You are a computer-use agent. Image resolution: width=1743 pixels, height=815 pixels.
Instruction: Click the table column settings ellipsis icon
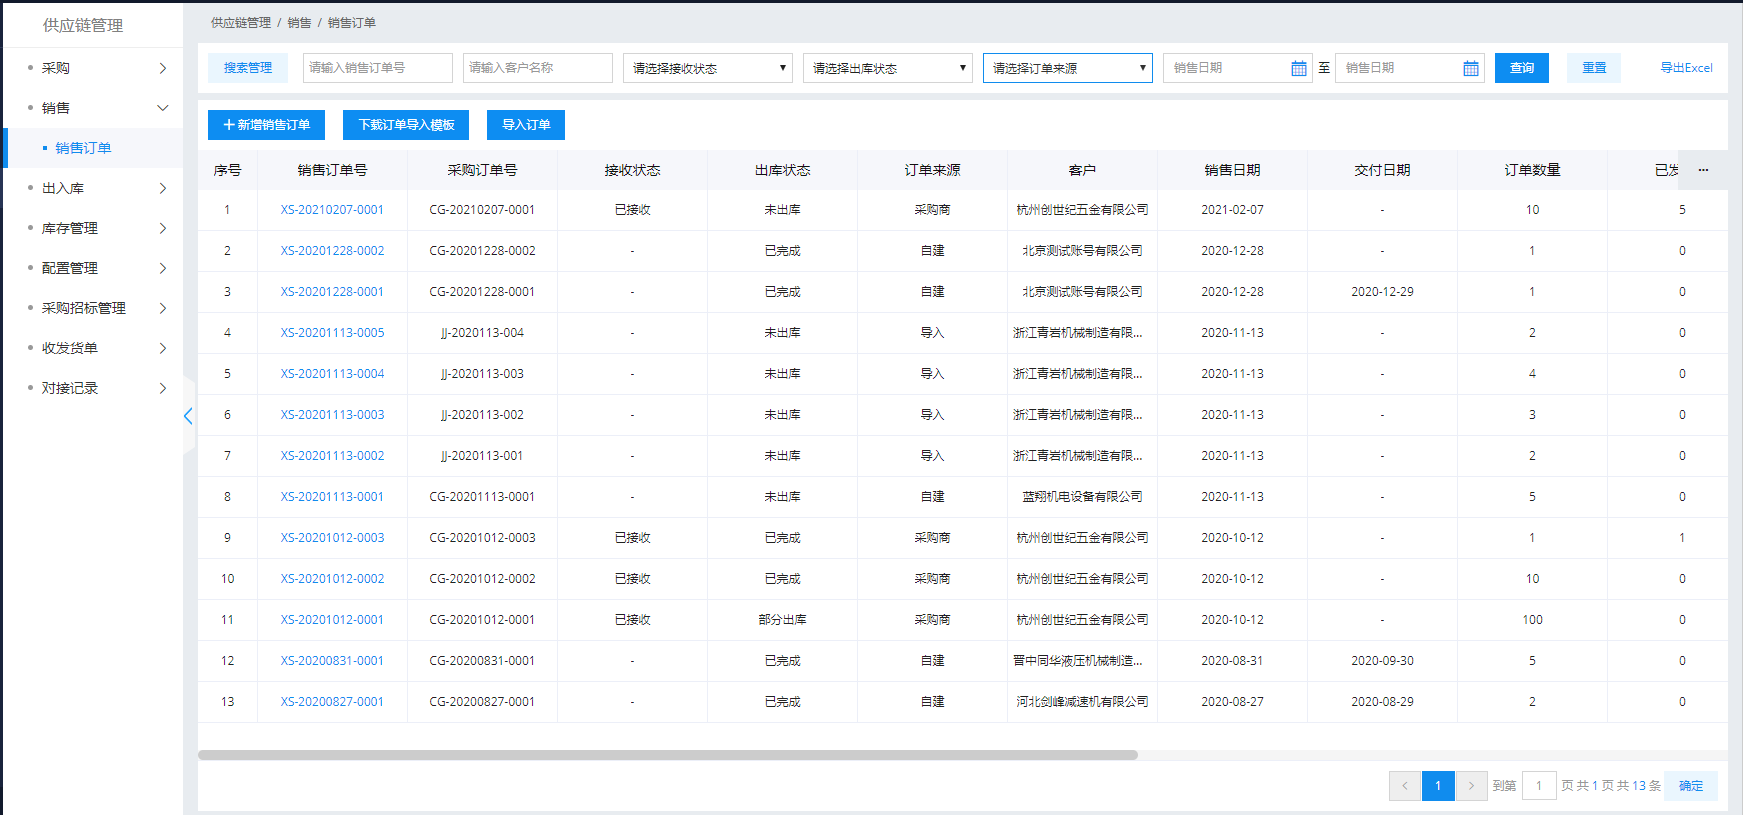(x=1703, y=170)
